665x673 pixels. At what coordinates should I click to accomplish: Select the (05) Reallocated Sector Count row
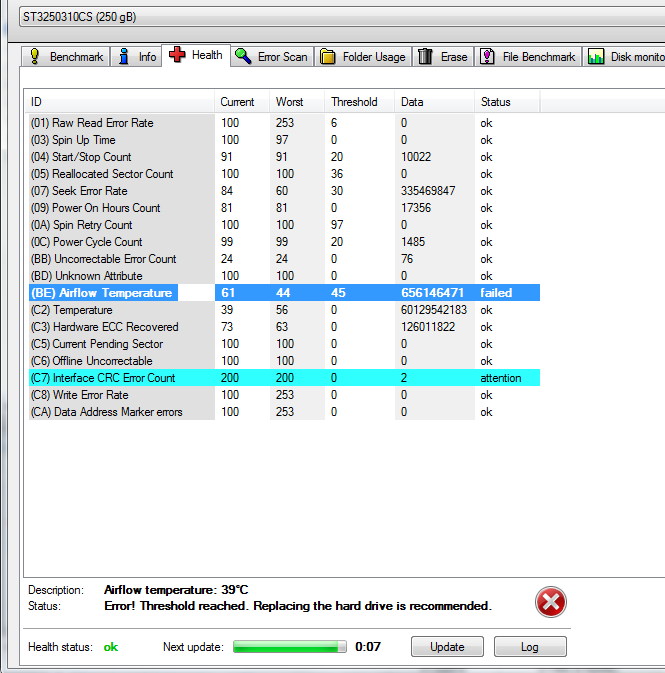[284, 174]
